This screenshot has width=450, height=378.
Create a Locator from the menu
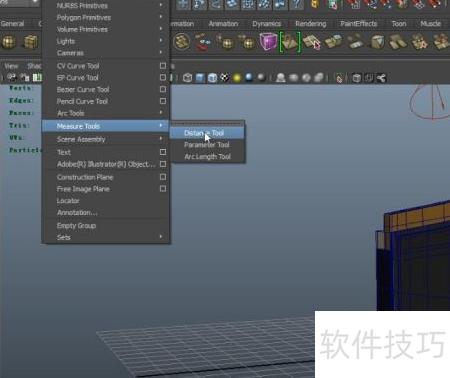[x=68, y=201]
